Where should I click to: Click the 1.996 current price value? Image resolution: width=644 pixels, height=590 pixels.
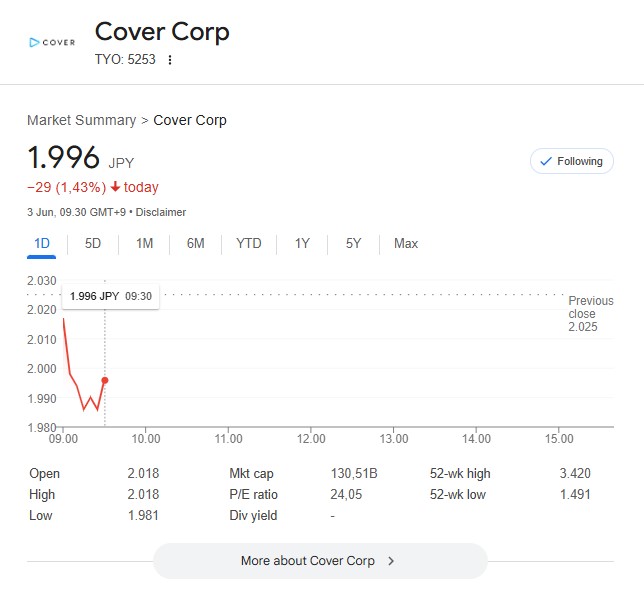[63, 157]
